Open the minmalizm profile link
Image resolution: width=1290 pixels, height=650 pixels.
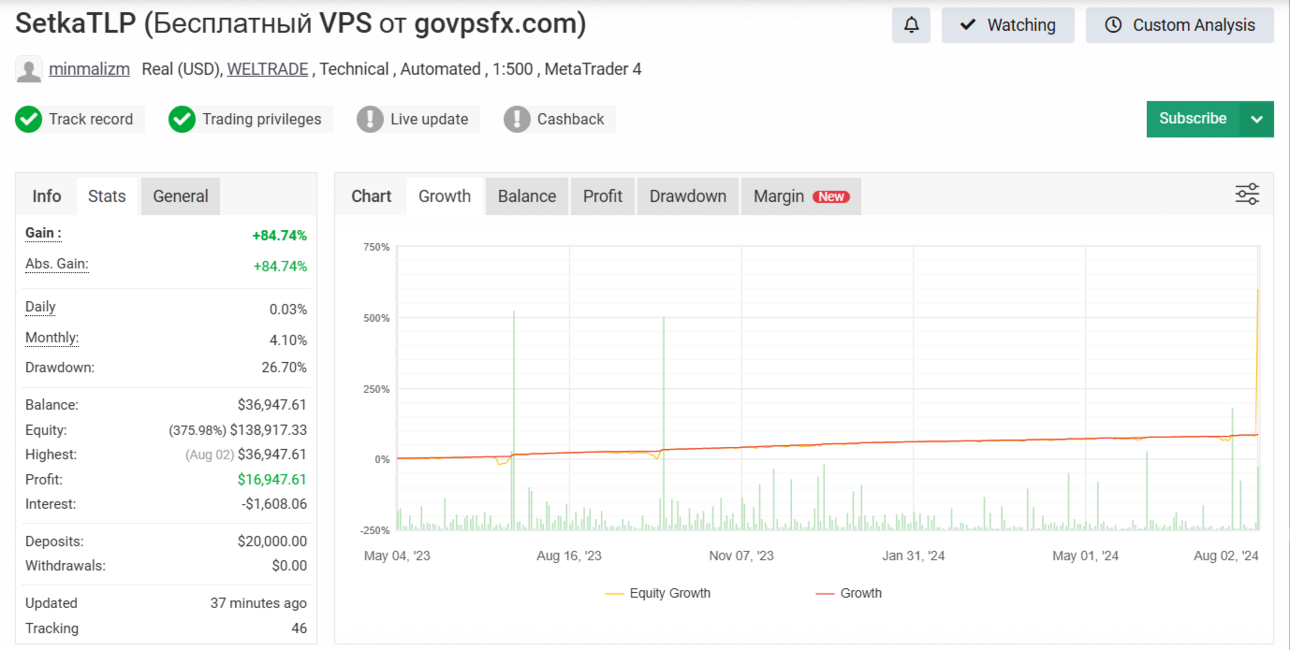(x=89, y=70)
